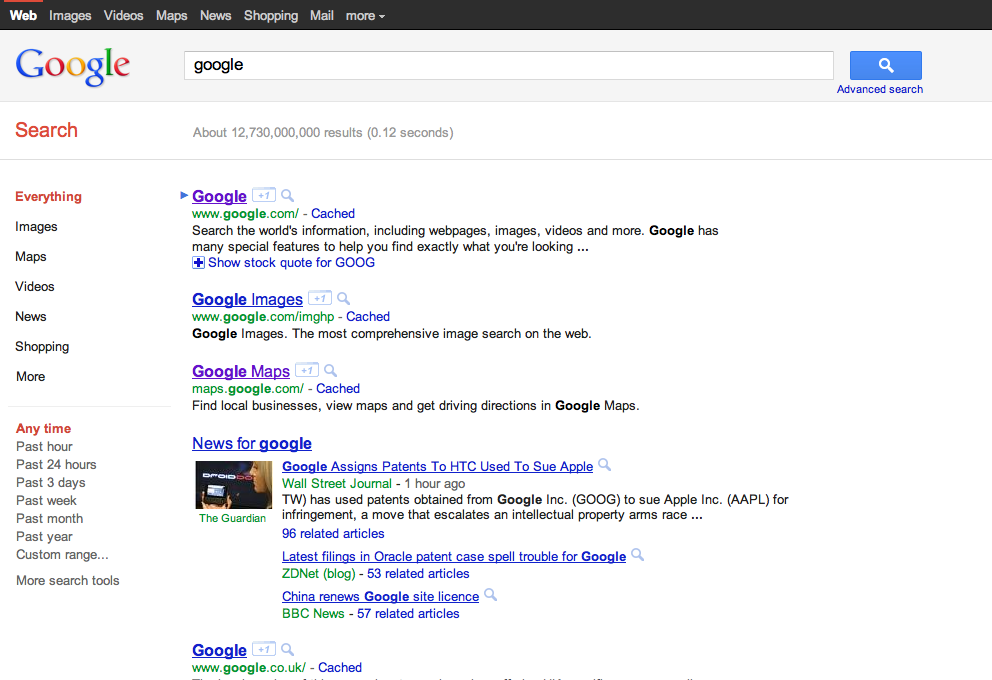Open the Advanced search link
The image size is (992, 680).
click(x=879, y=89)
